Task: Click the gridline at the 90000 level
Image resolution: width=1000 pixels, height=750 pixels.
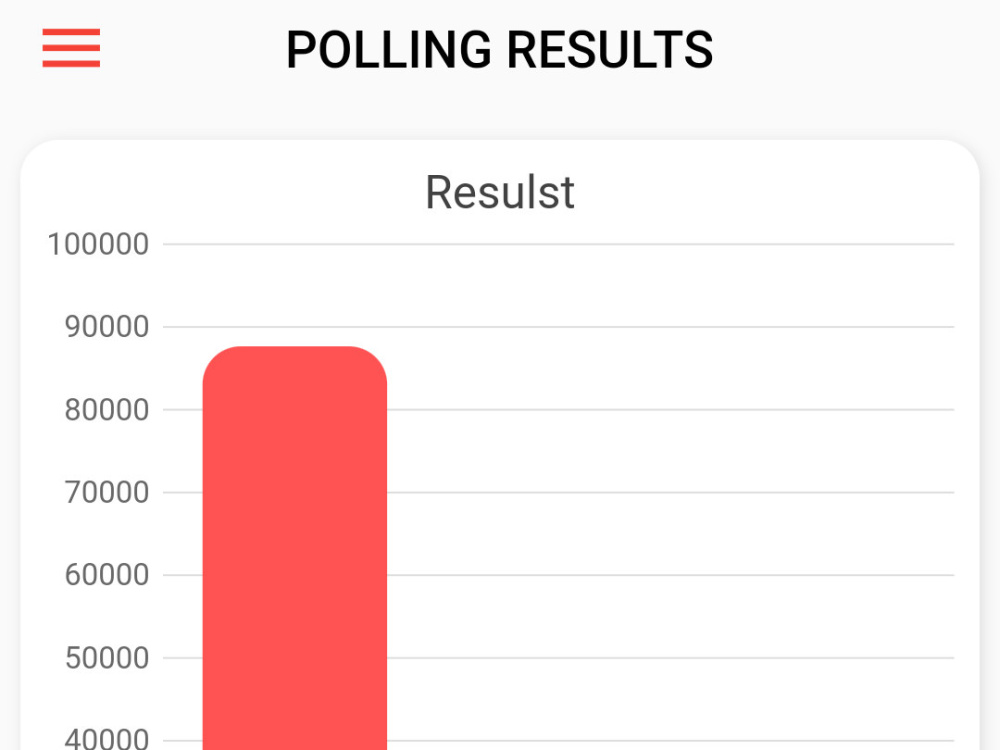Action: coord(558,327)
